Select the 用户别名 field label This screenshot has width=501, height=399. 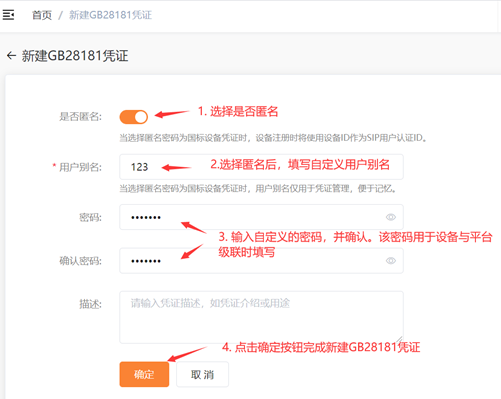(80, 167)
